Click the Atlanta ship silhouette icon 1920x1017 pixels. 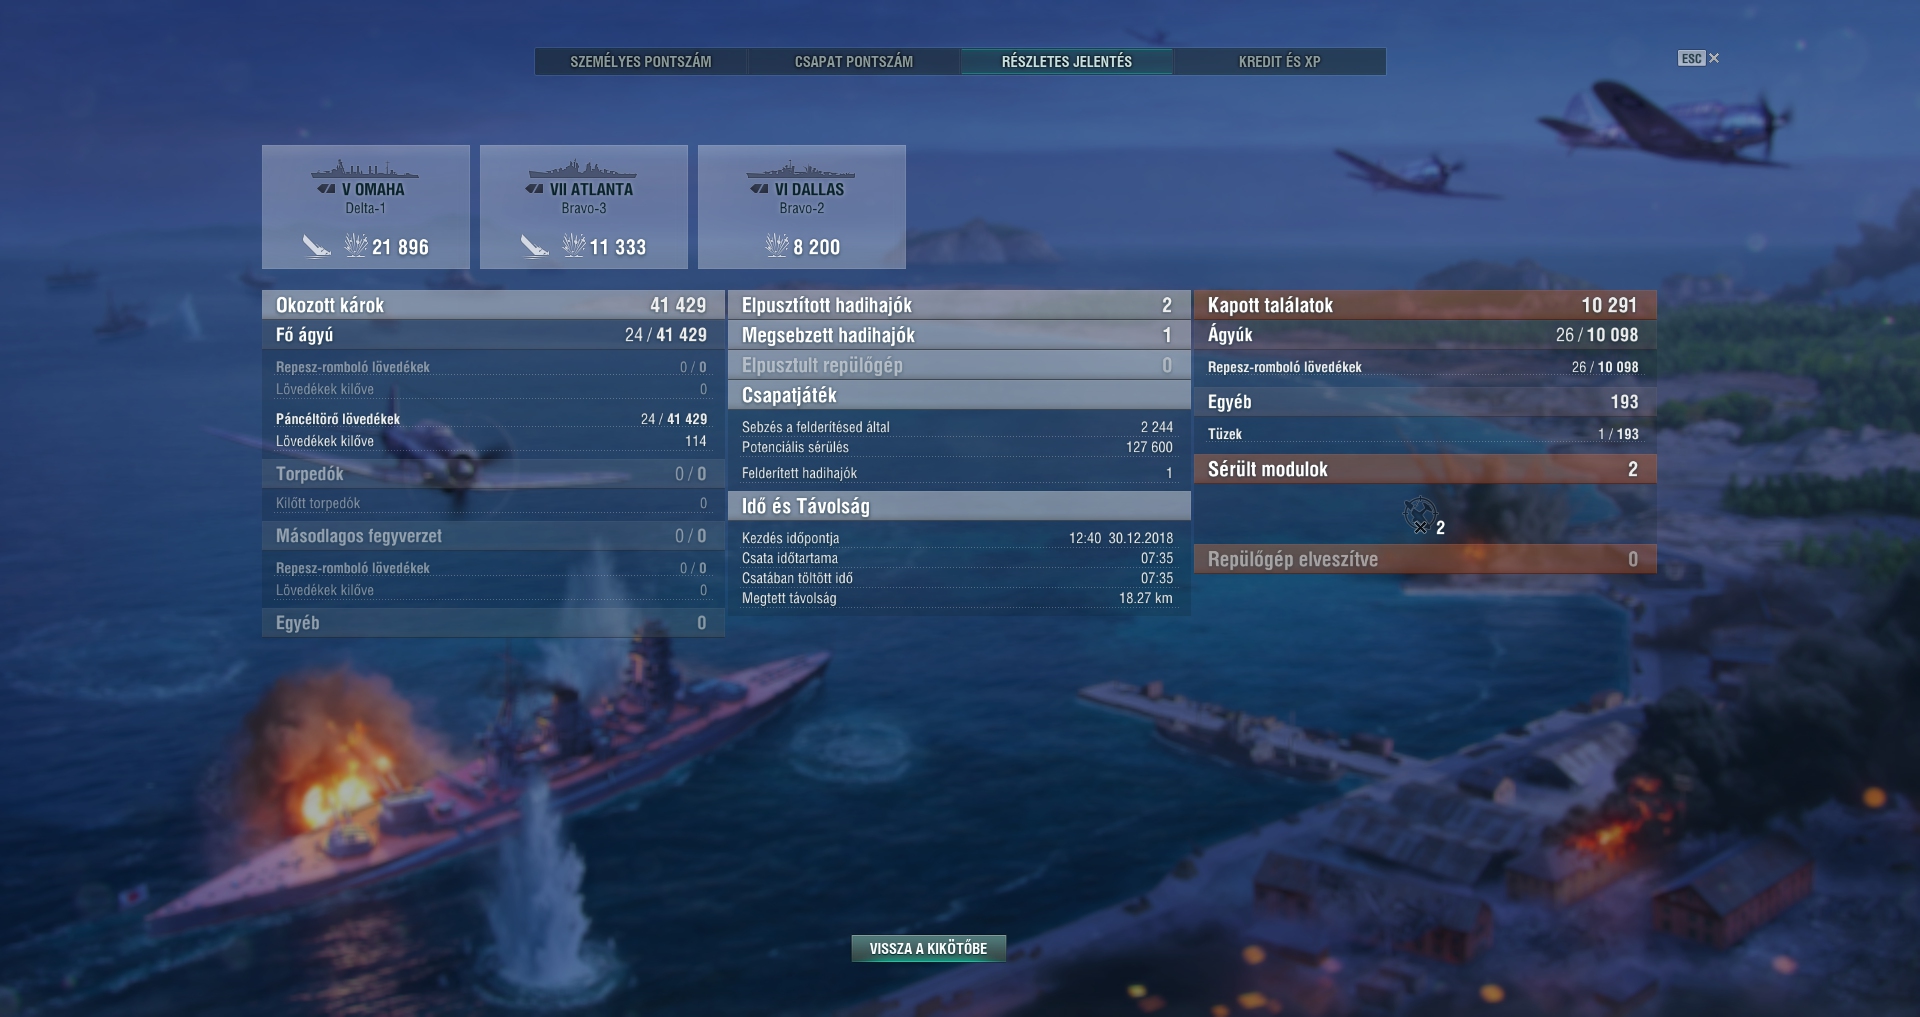click(583, 169)
